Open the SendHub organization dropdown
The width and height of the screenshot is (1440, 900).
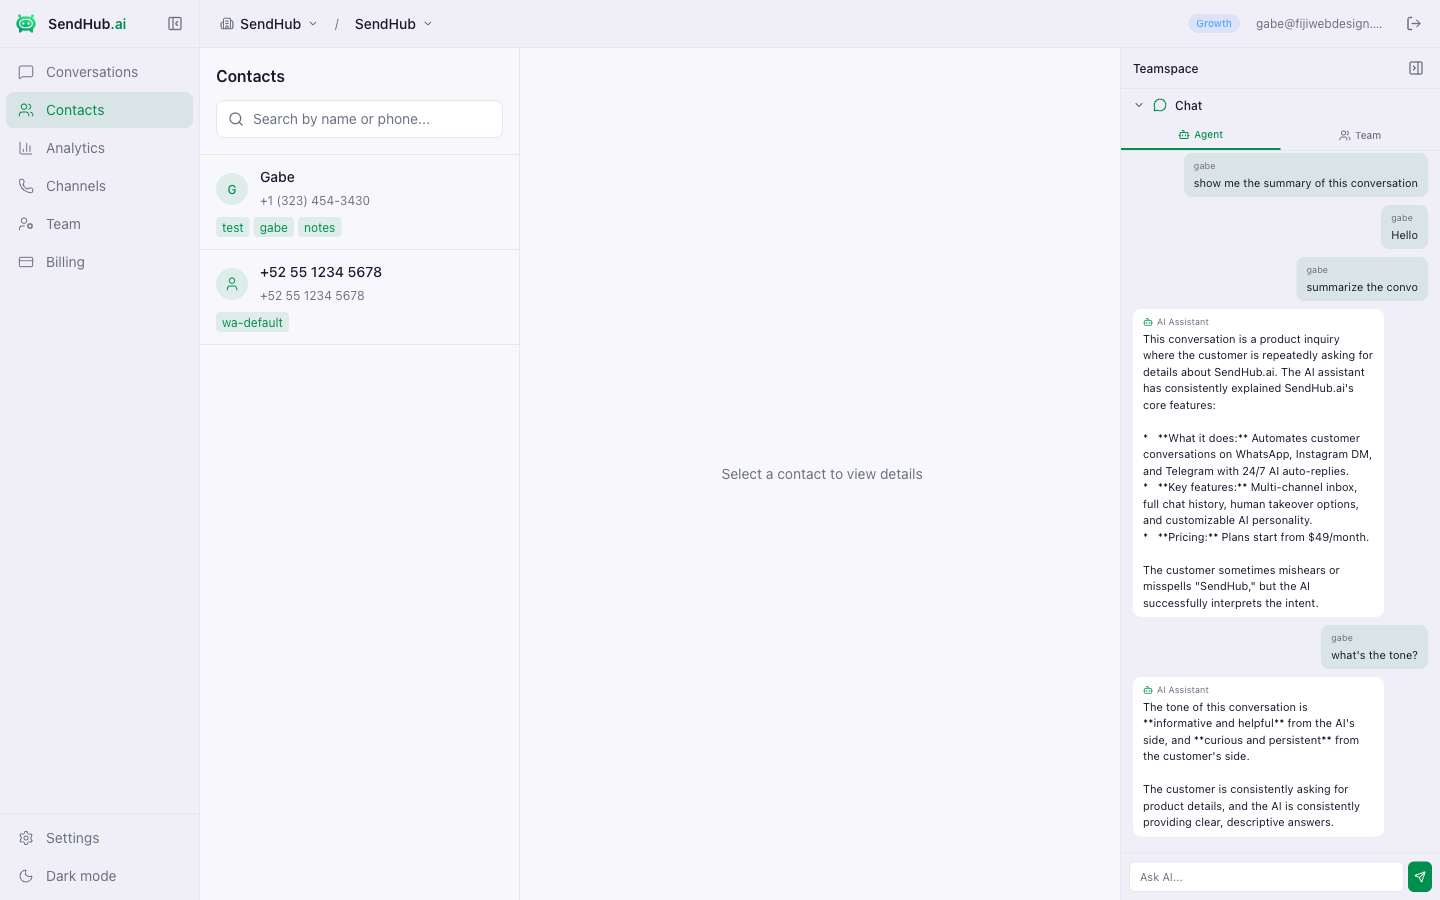(x=269, y=24)
